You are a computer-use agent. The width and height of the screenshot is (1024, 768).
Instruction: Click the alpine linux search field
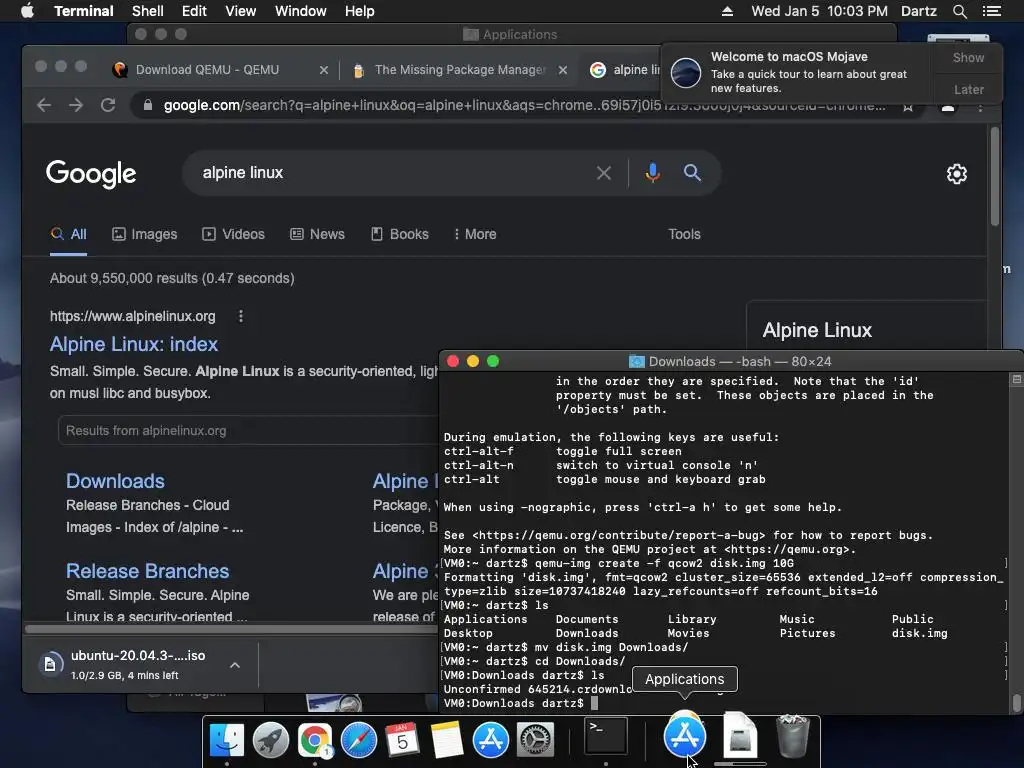pos(392,172)
